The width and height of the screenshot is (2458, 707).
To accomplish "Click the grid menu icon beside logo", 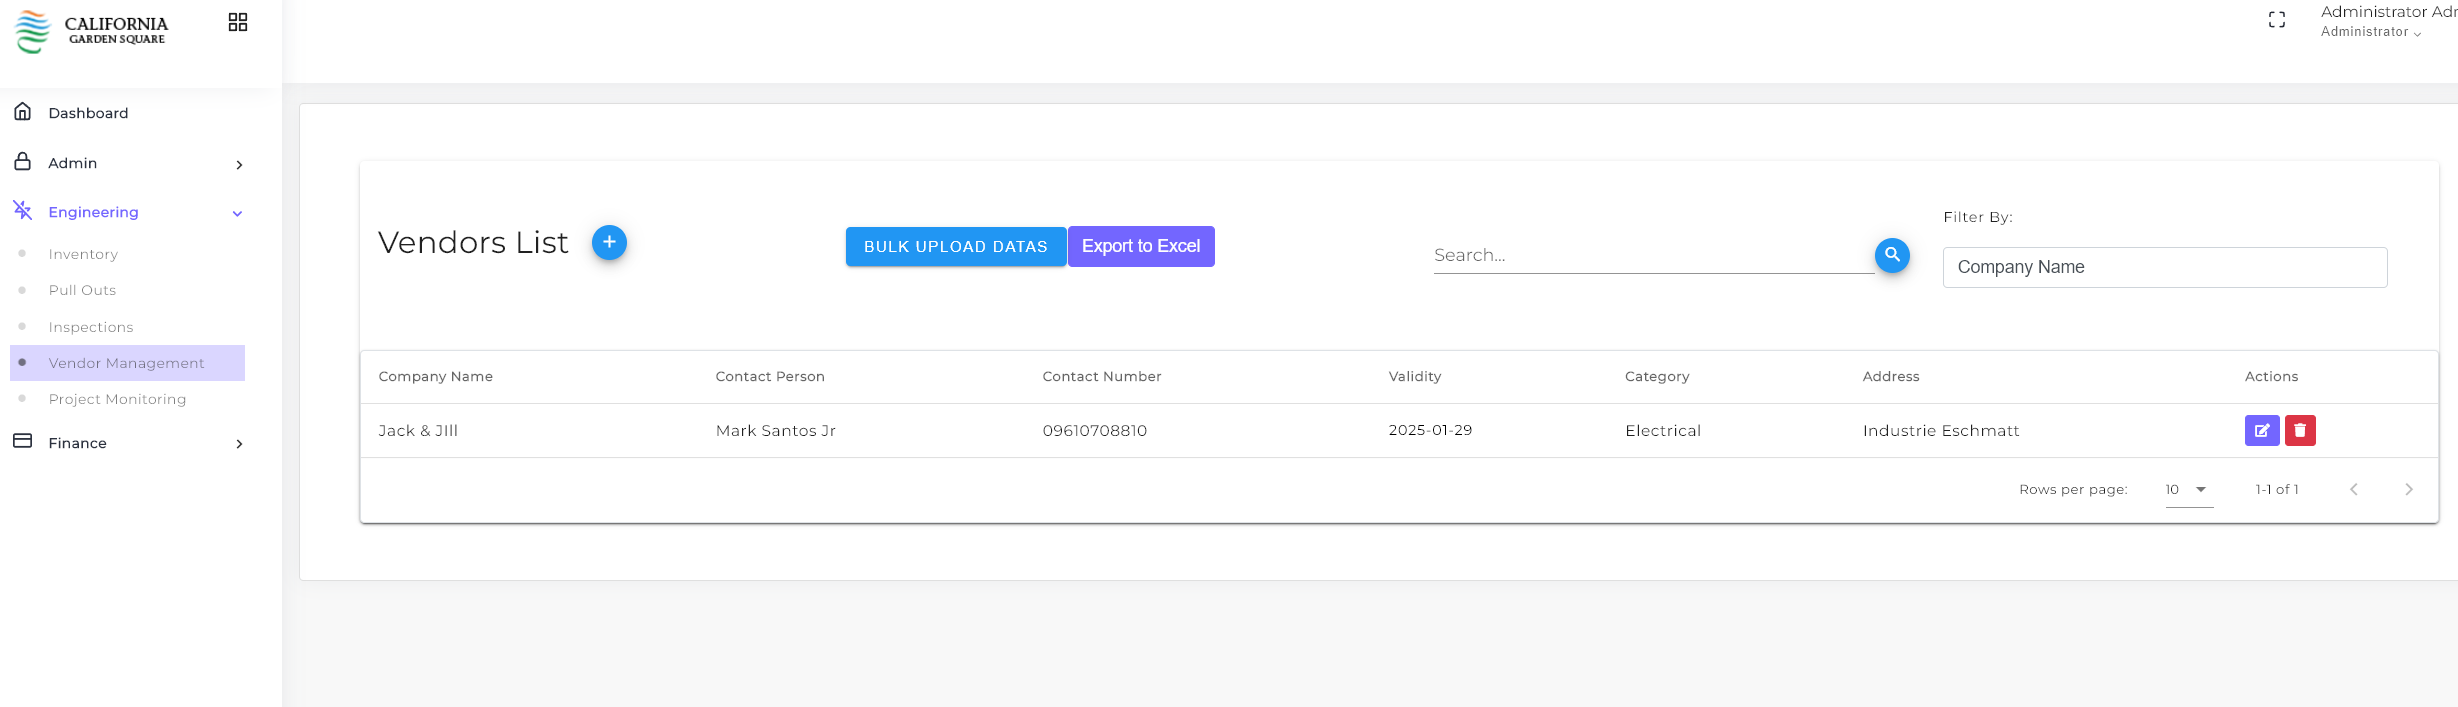I will click(x=238, y=22).
